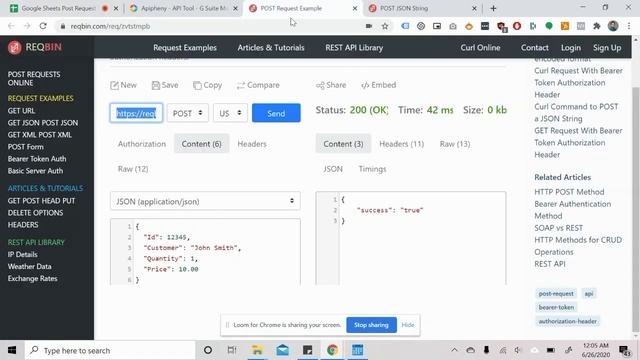The width and height of the screenshot is (640, 360).
Task: Open the Chrome three-dot menu
Action: (x=629, y=26)
